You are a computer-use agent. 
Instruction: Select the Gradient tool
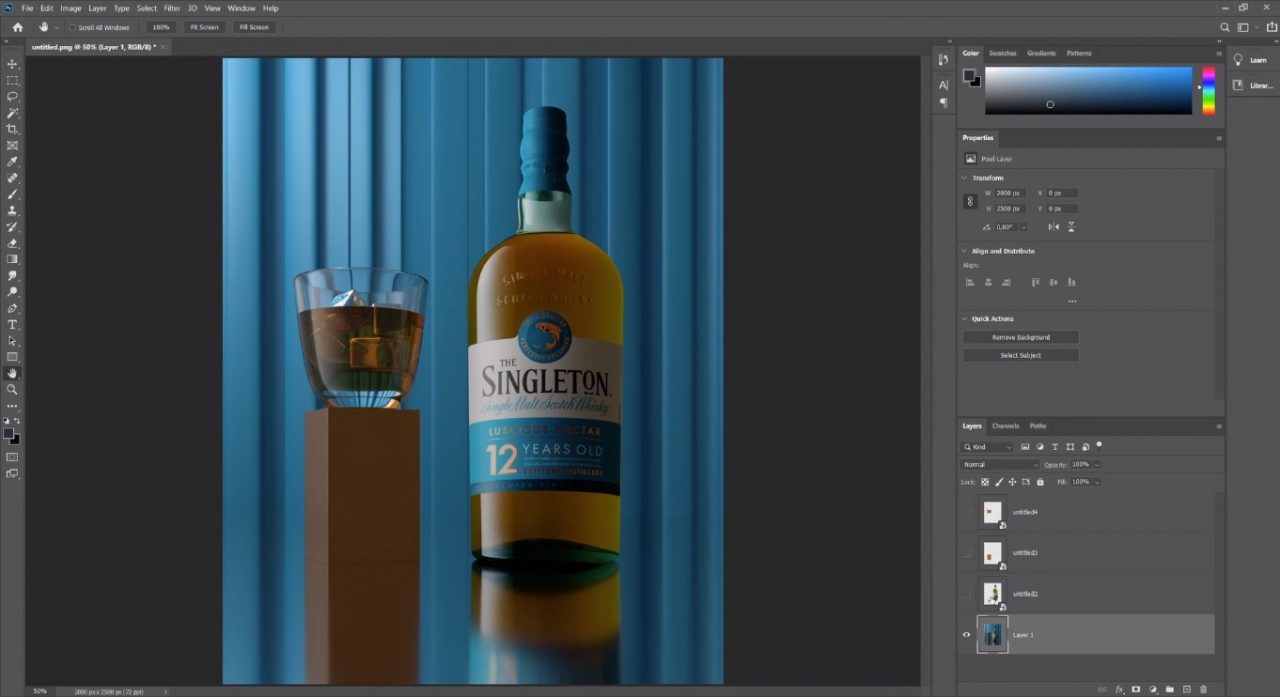(x=12, y=259)
